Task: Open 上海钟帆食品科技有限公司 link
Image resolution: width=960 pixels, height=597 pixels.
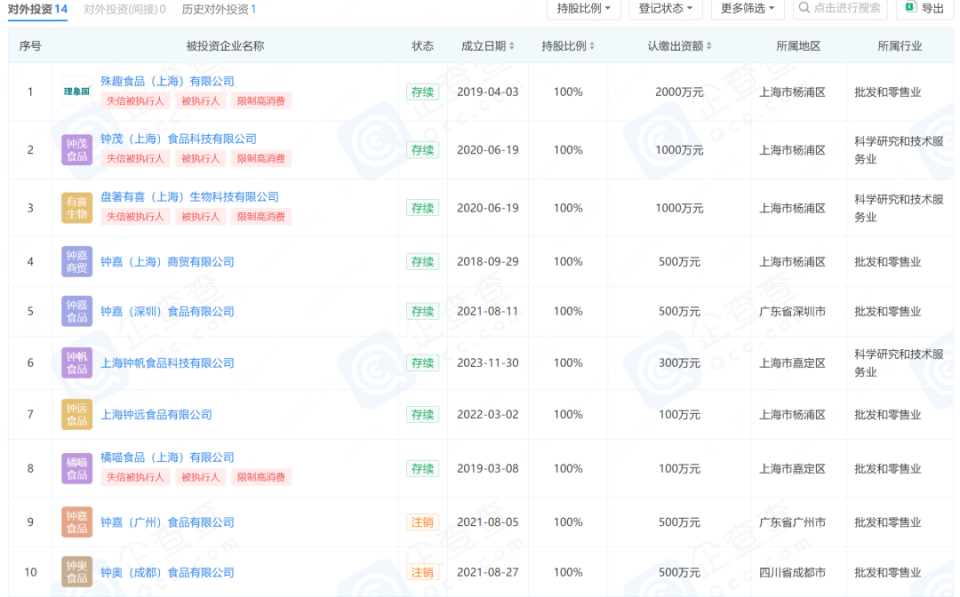Action: [x=167, y=363]
